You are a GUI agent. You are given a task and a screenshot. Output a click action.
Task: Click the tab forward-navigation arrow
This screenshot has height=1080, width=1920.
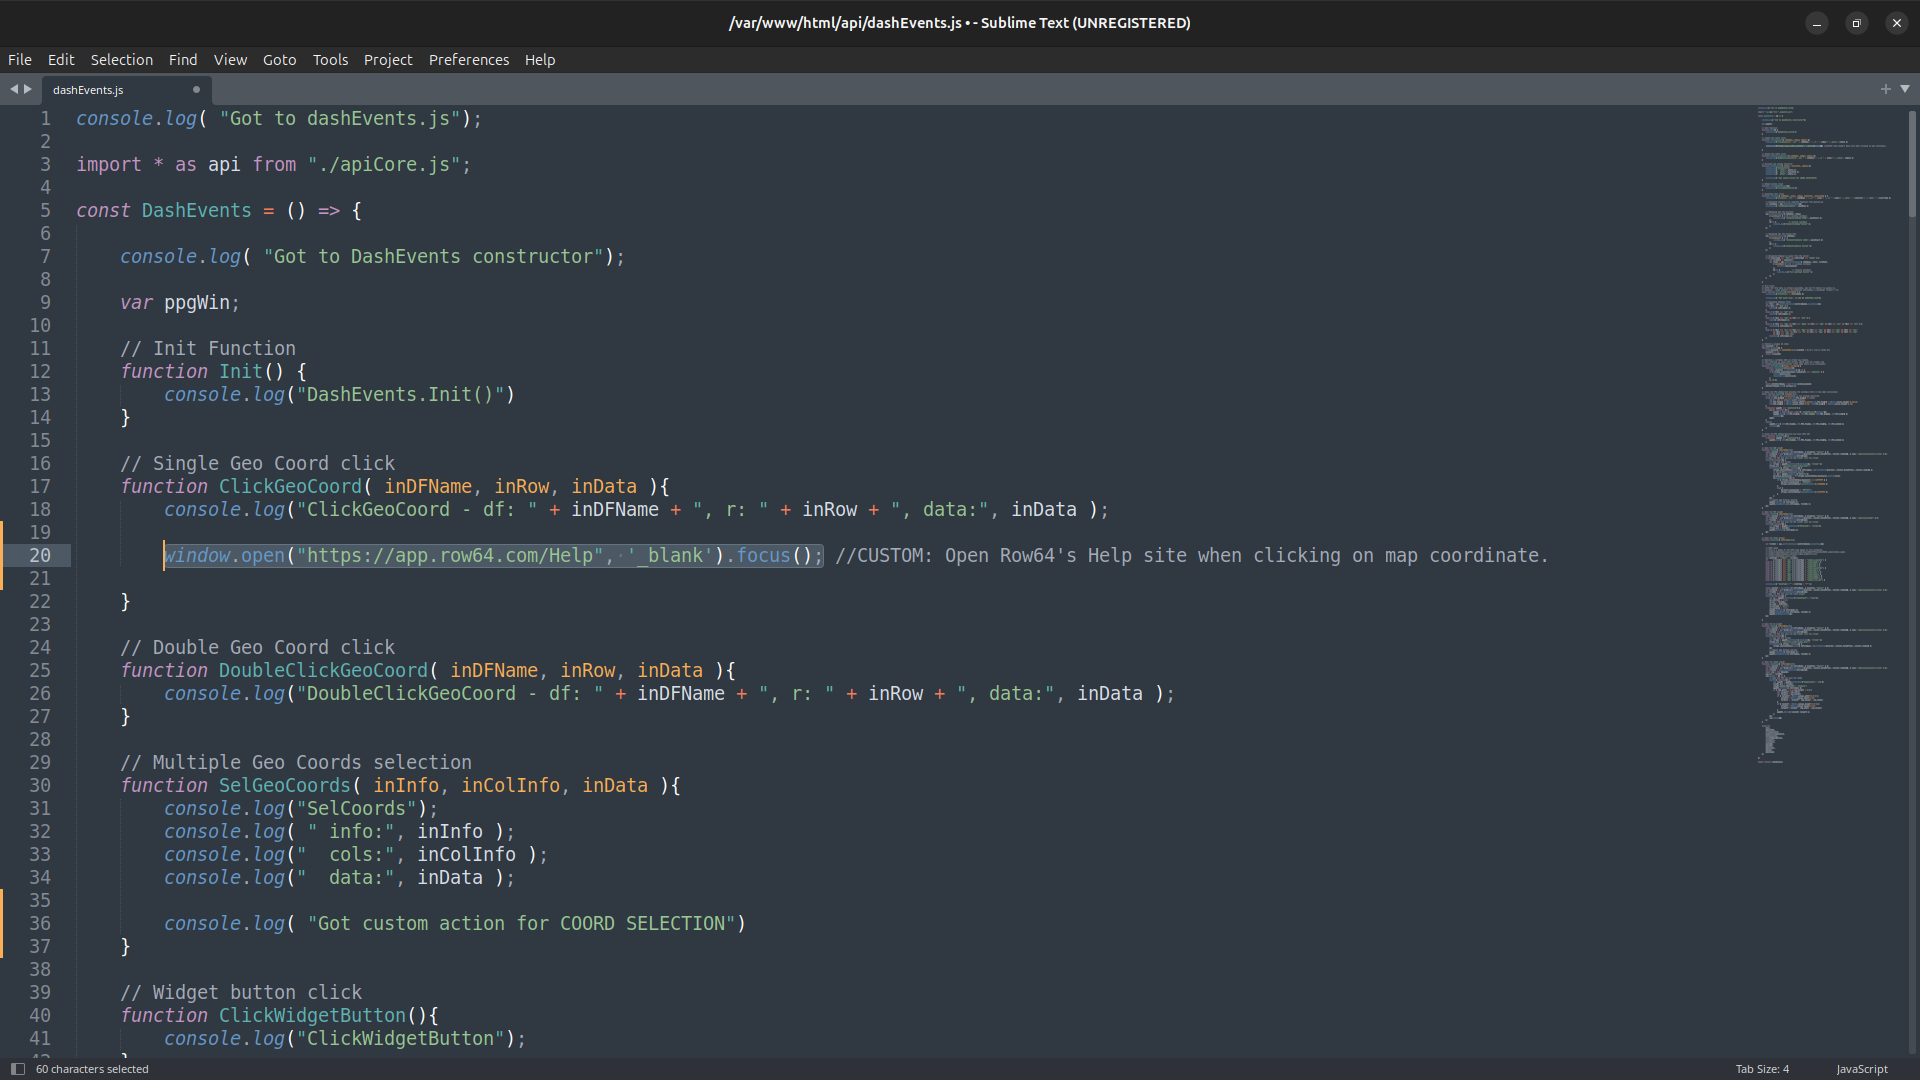pyautogui.click(x=28, y=89)
